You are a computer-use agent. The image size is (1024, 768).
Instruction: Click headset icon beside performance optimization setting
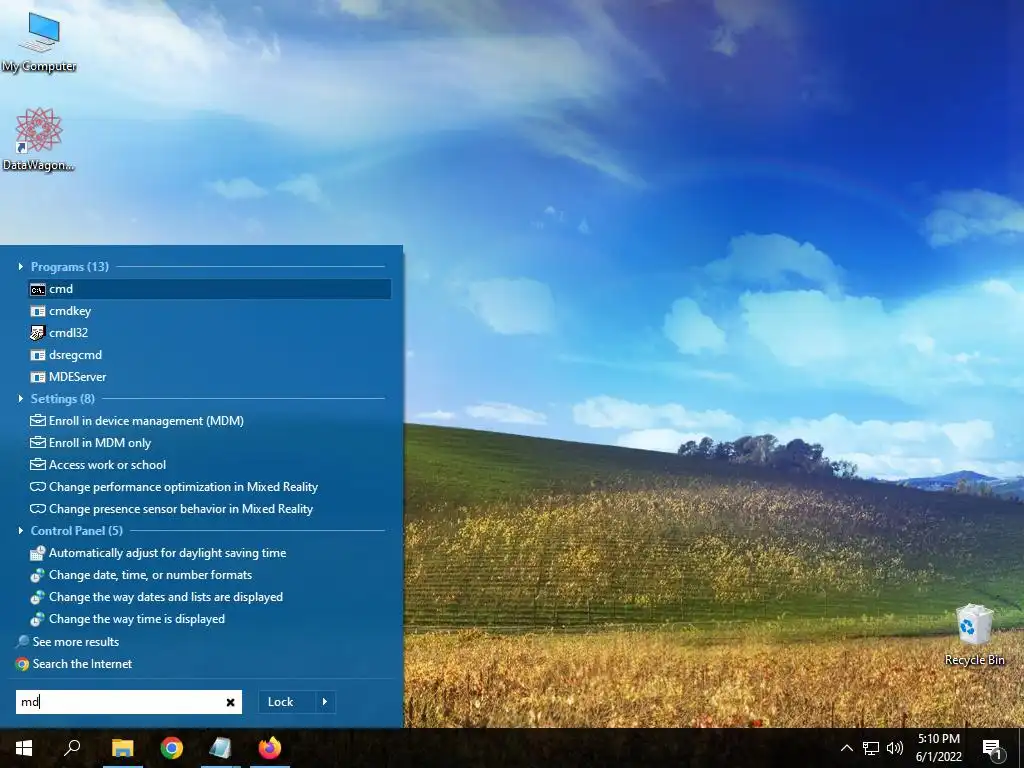coord(38,487)
